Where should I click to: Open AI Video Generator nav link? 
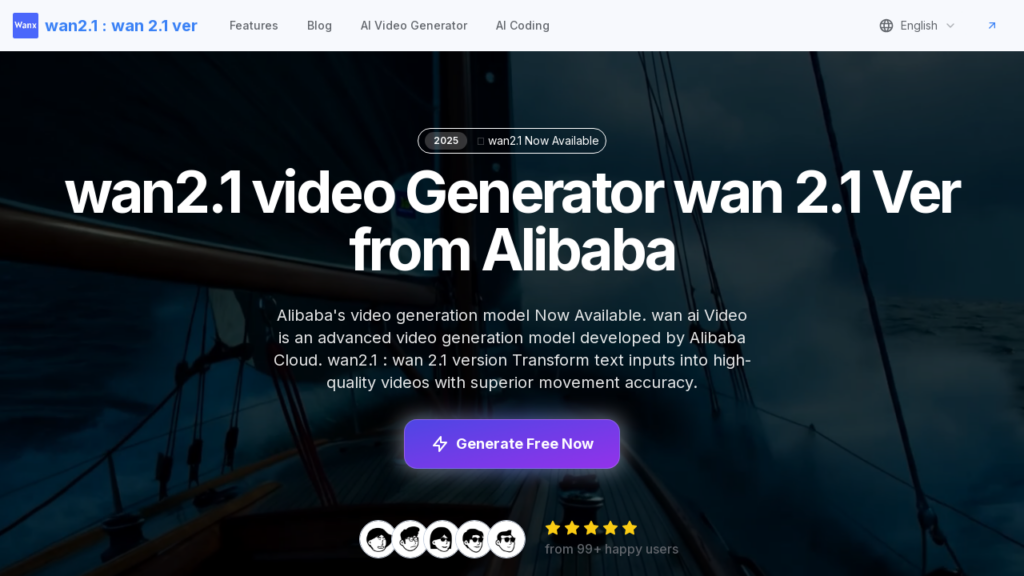[414, 25]
